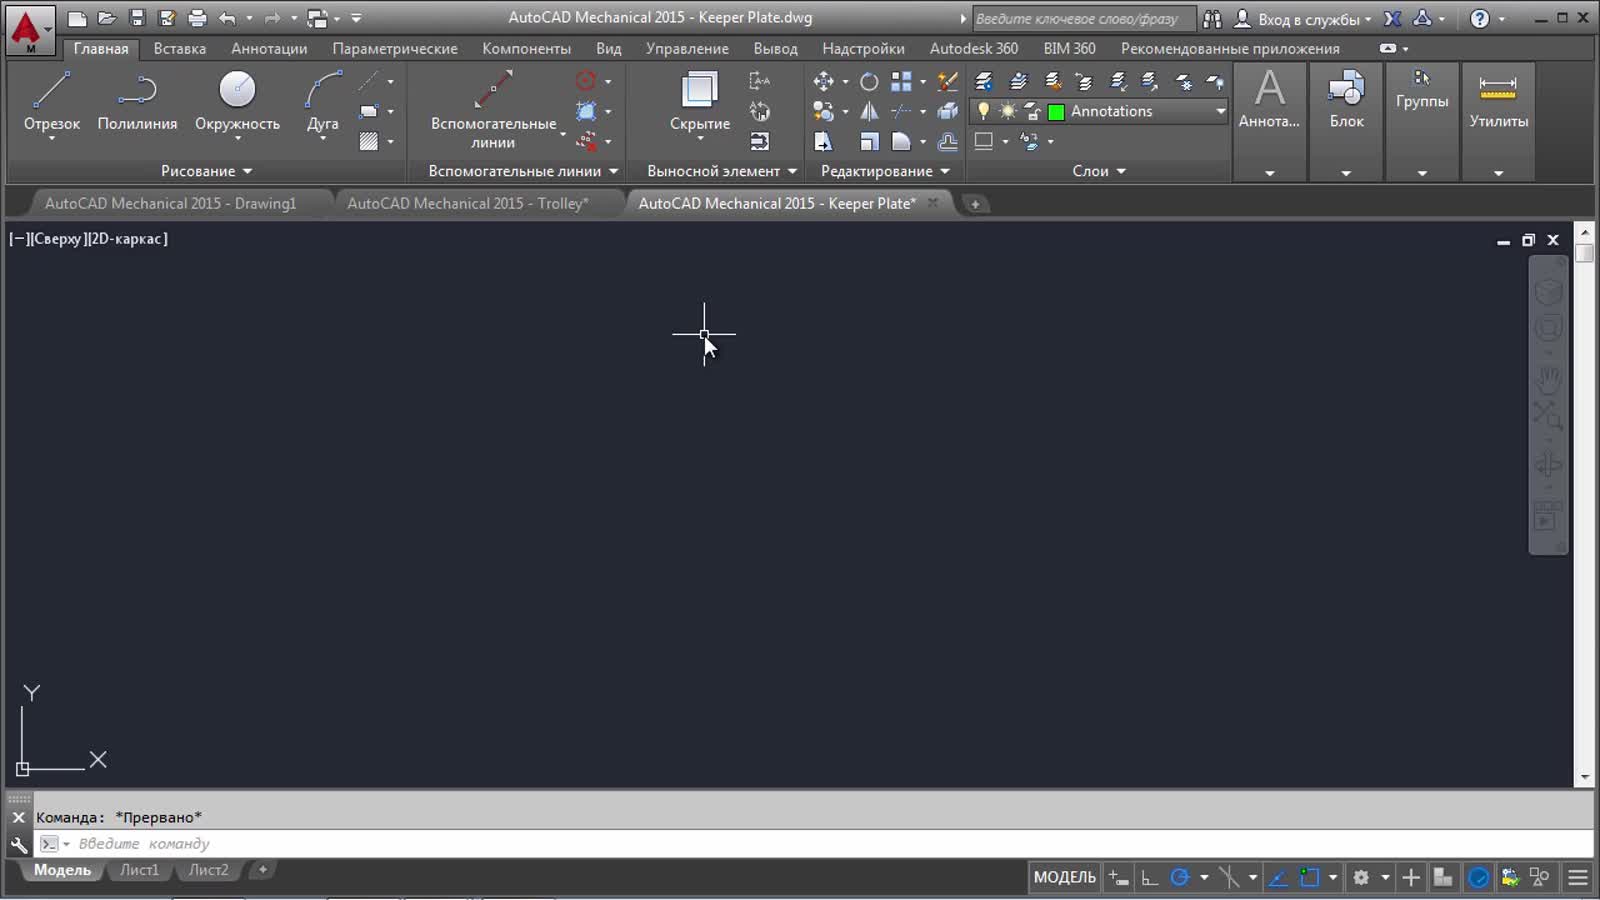Viewport: 1600px width, 900px height.
Task: Select the Array tool icon
Action: tap(901, 82)
